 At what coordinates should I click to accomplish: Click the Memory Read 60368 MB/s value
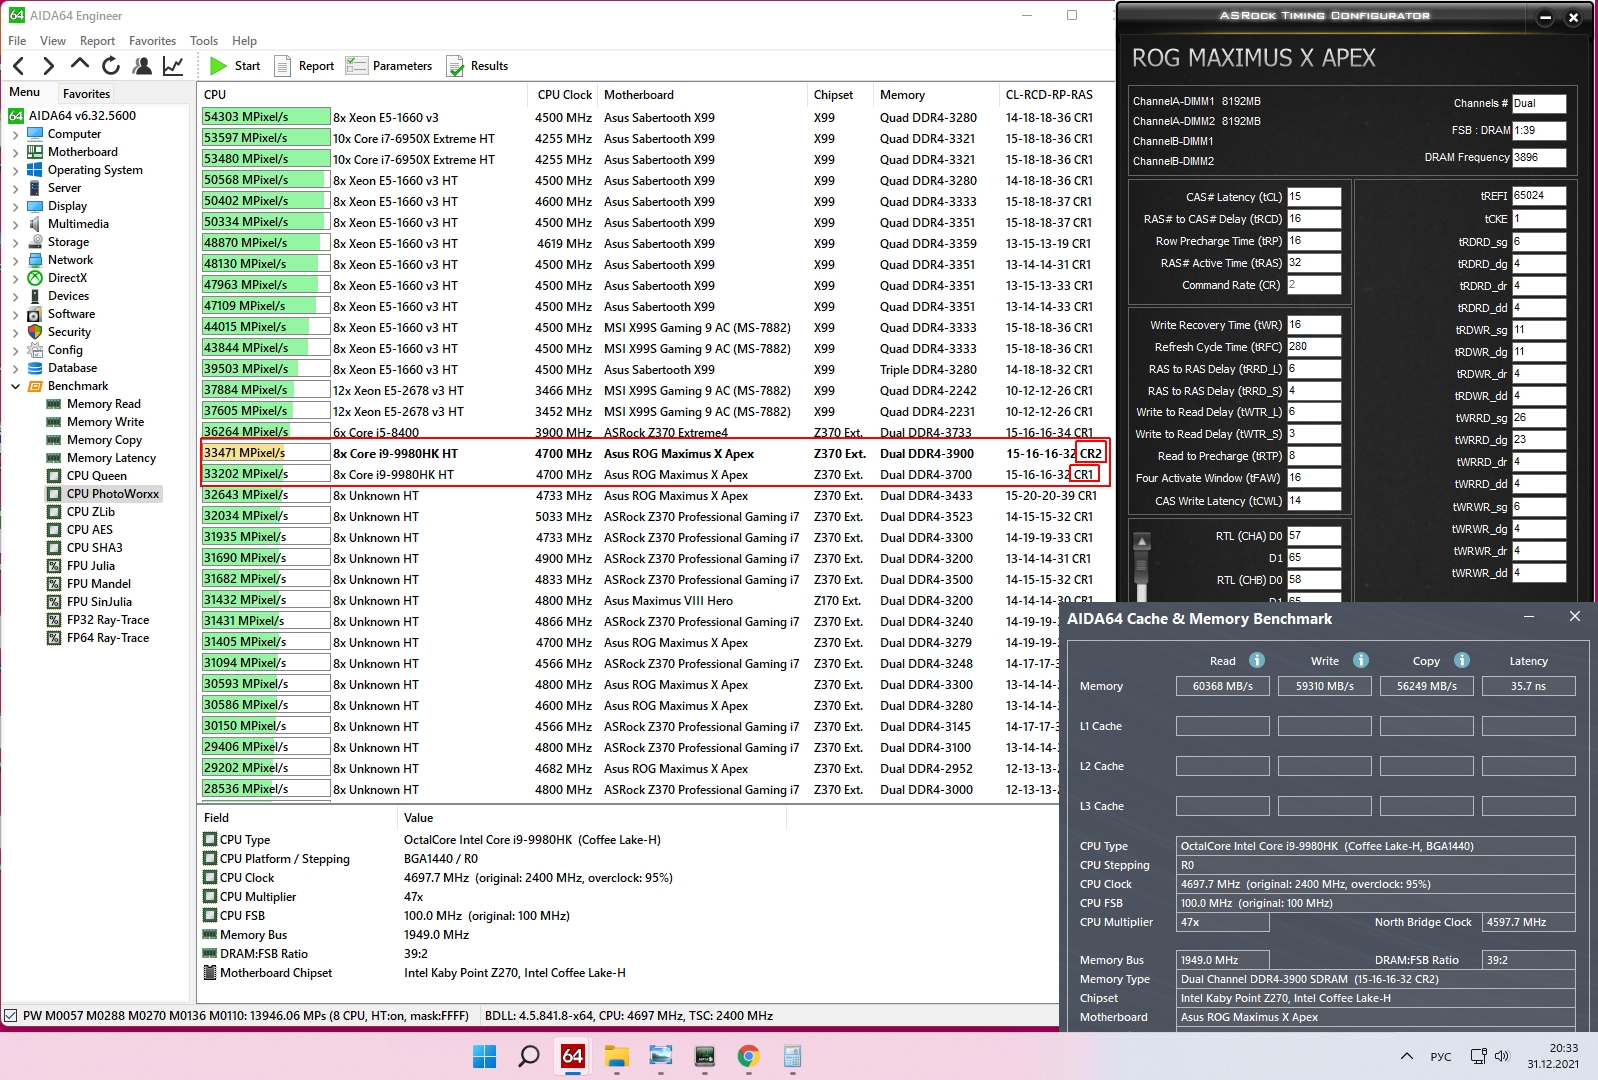(x=1223, y=686)
